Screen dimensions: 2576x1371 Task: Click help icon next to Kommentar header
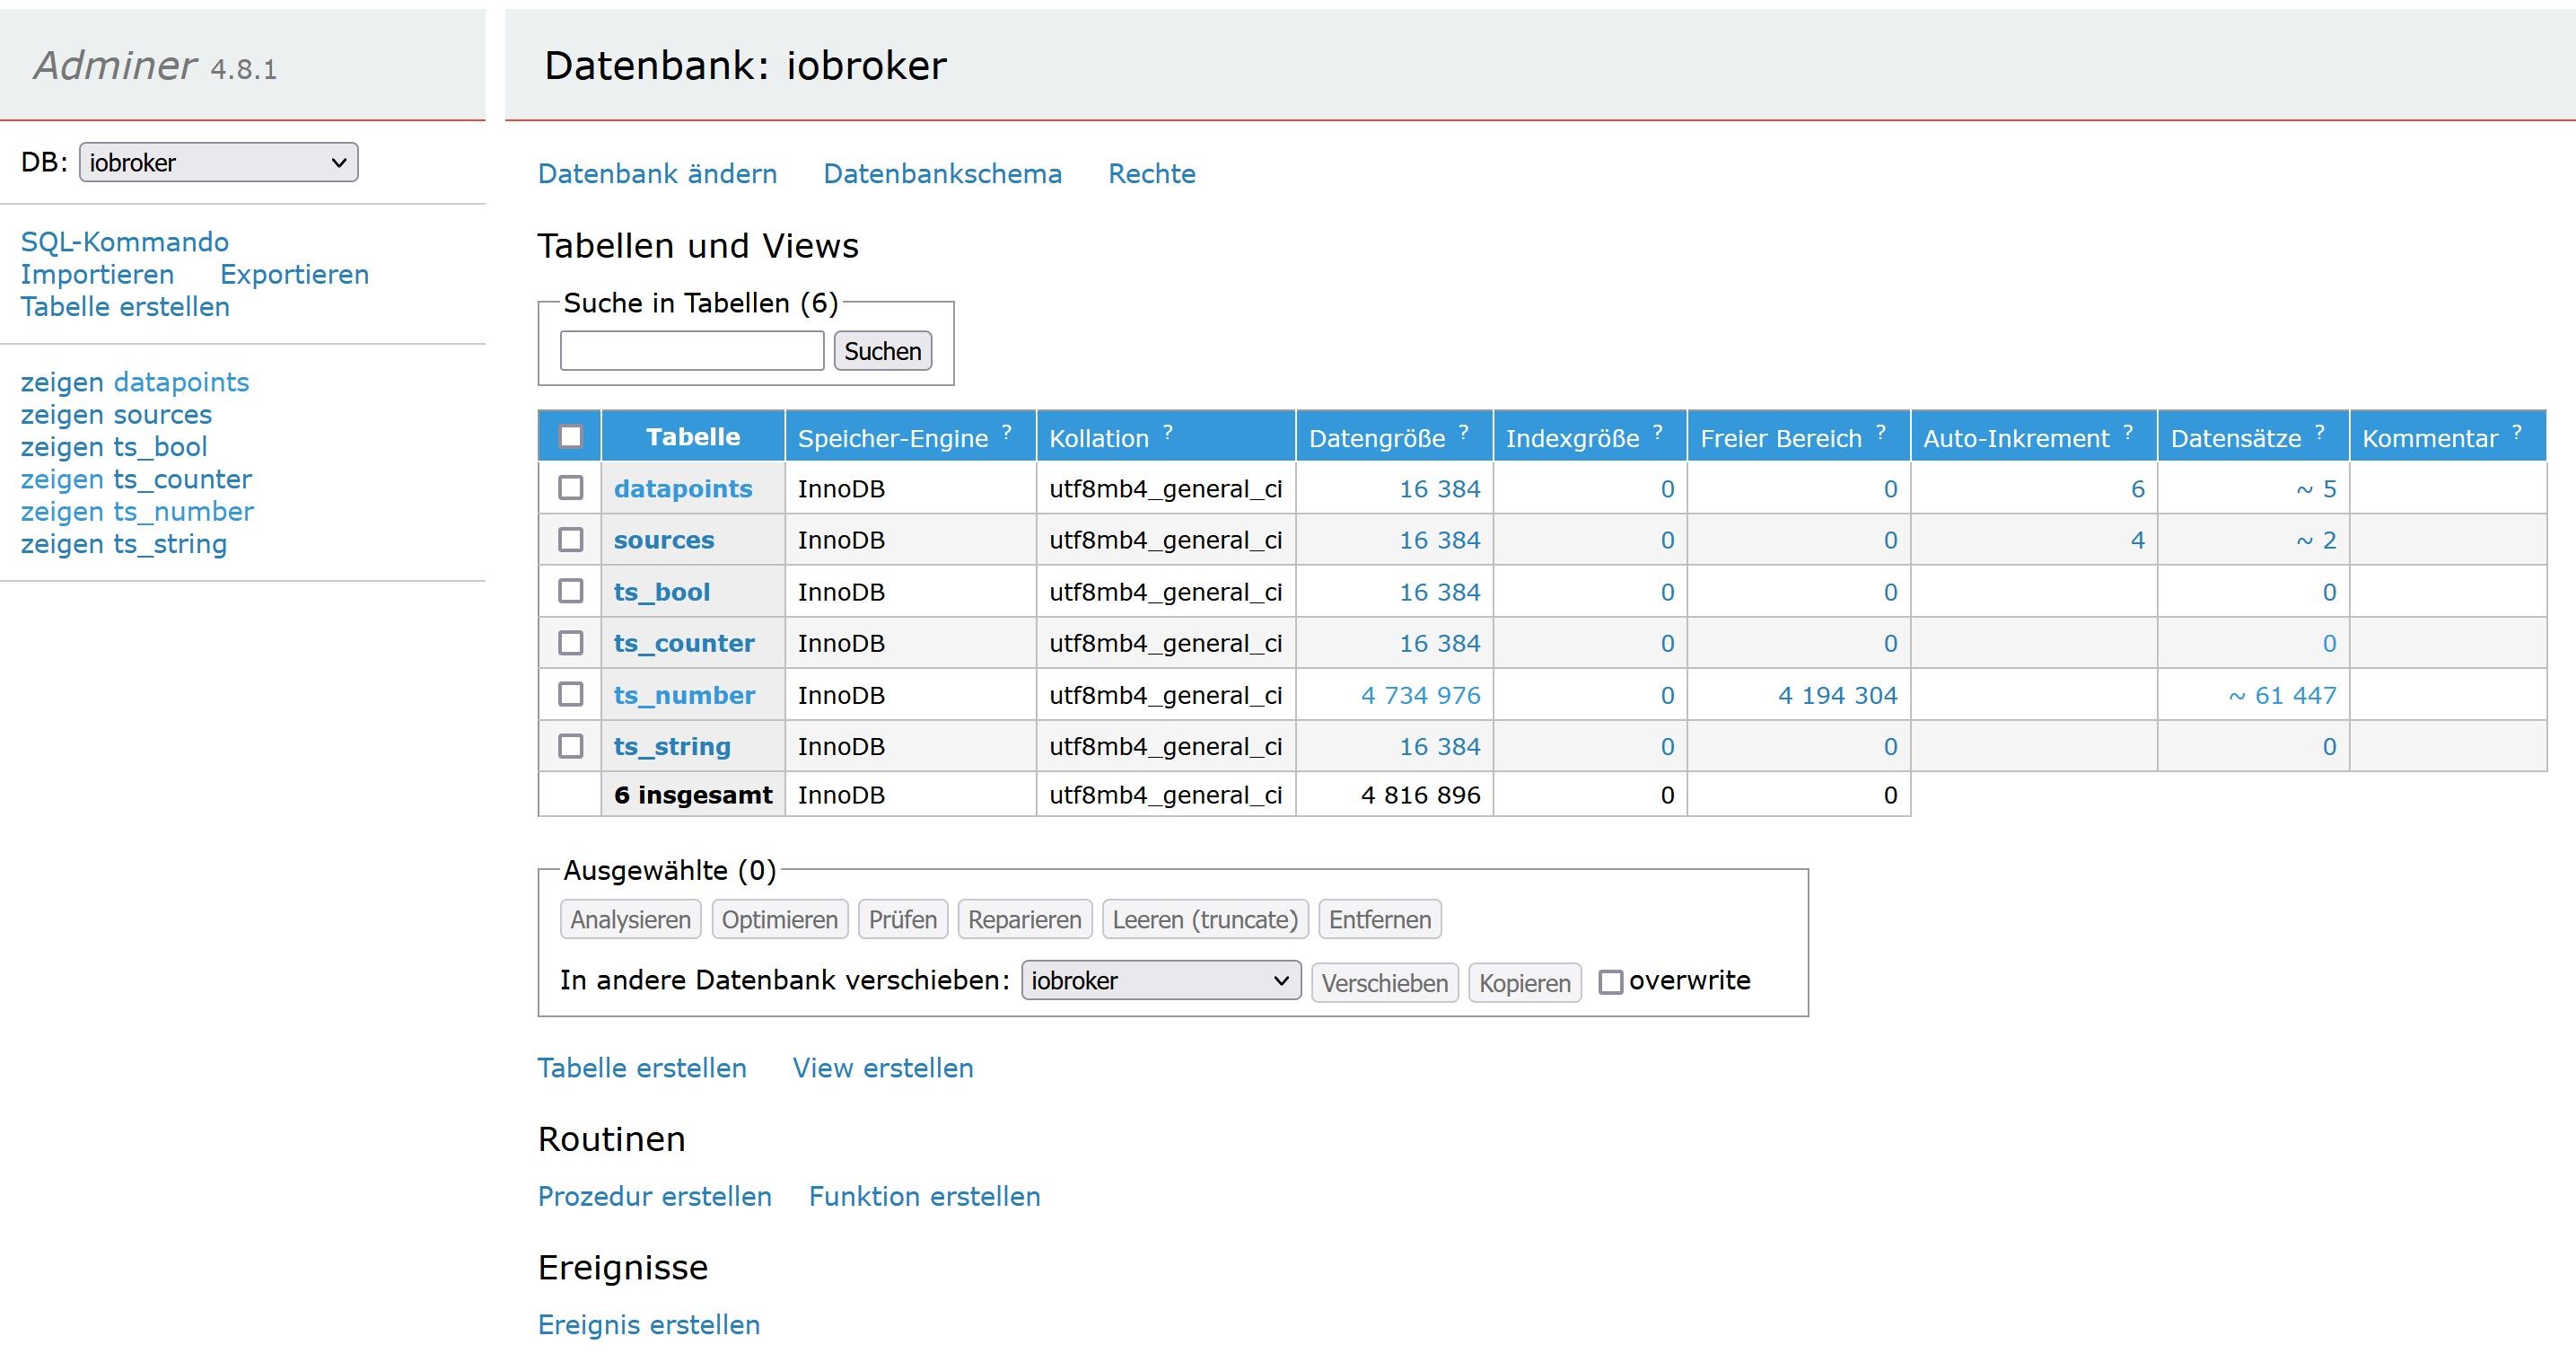click(x=2516, y=432)
